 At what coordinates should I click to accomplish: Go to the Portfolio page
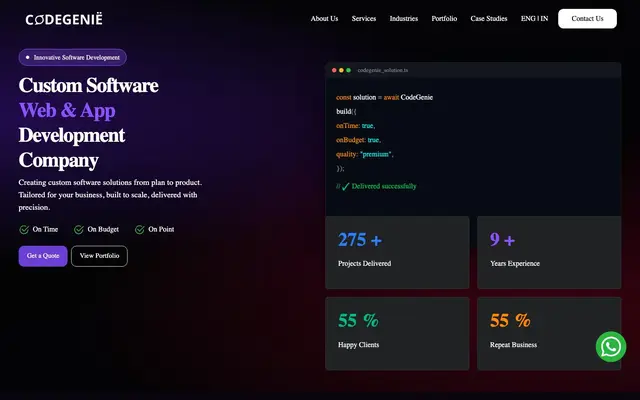pyautogui.click(x=444, y=19)
